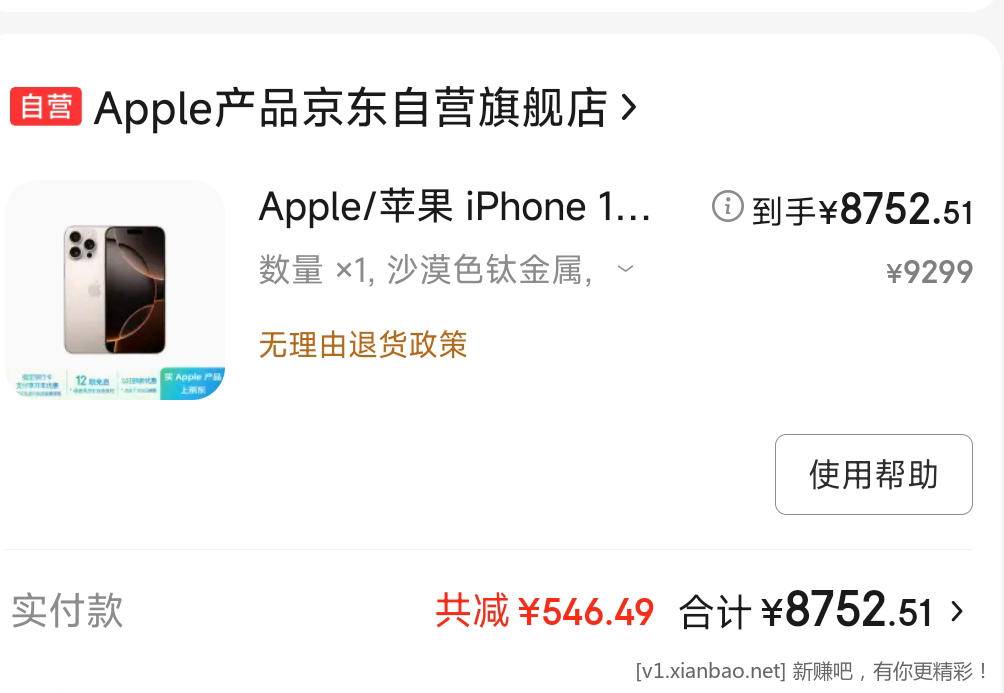Tap the 12 期免息 tag on thumbnail
The width and height of the screenshot is (1004, 693).
92,383
